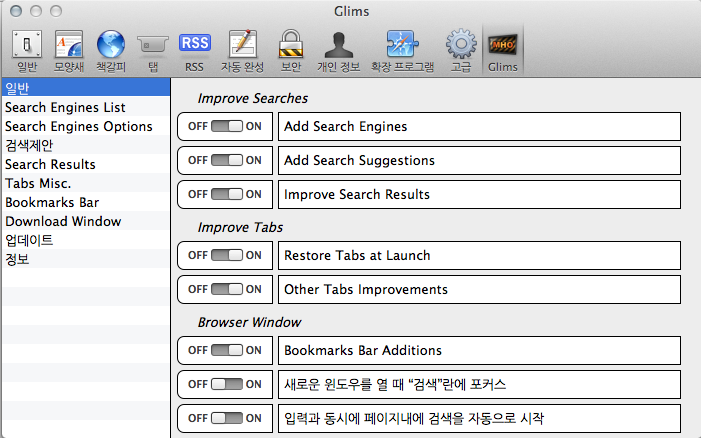Click the Improve Searches heading
The height and width of the screenshot is (438, 701).
(x=253, y=98)
